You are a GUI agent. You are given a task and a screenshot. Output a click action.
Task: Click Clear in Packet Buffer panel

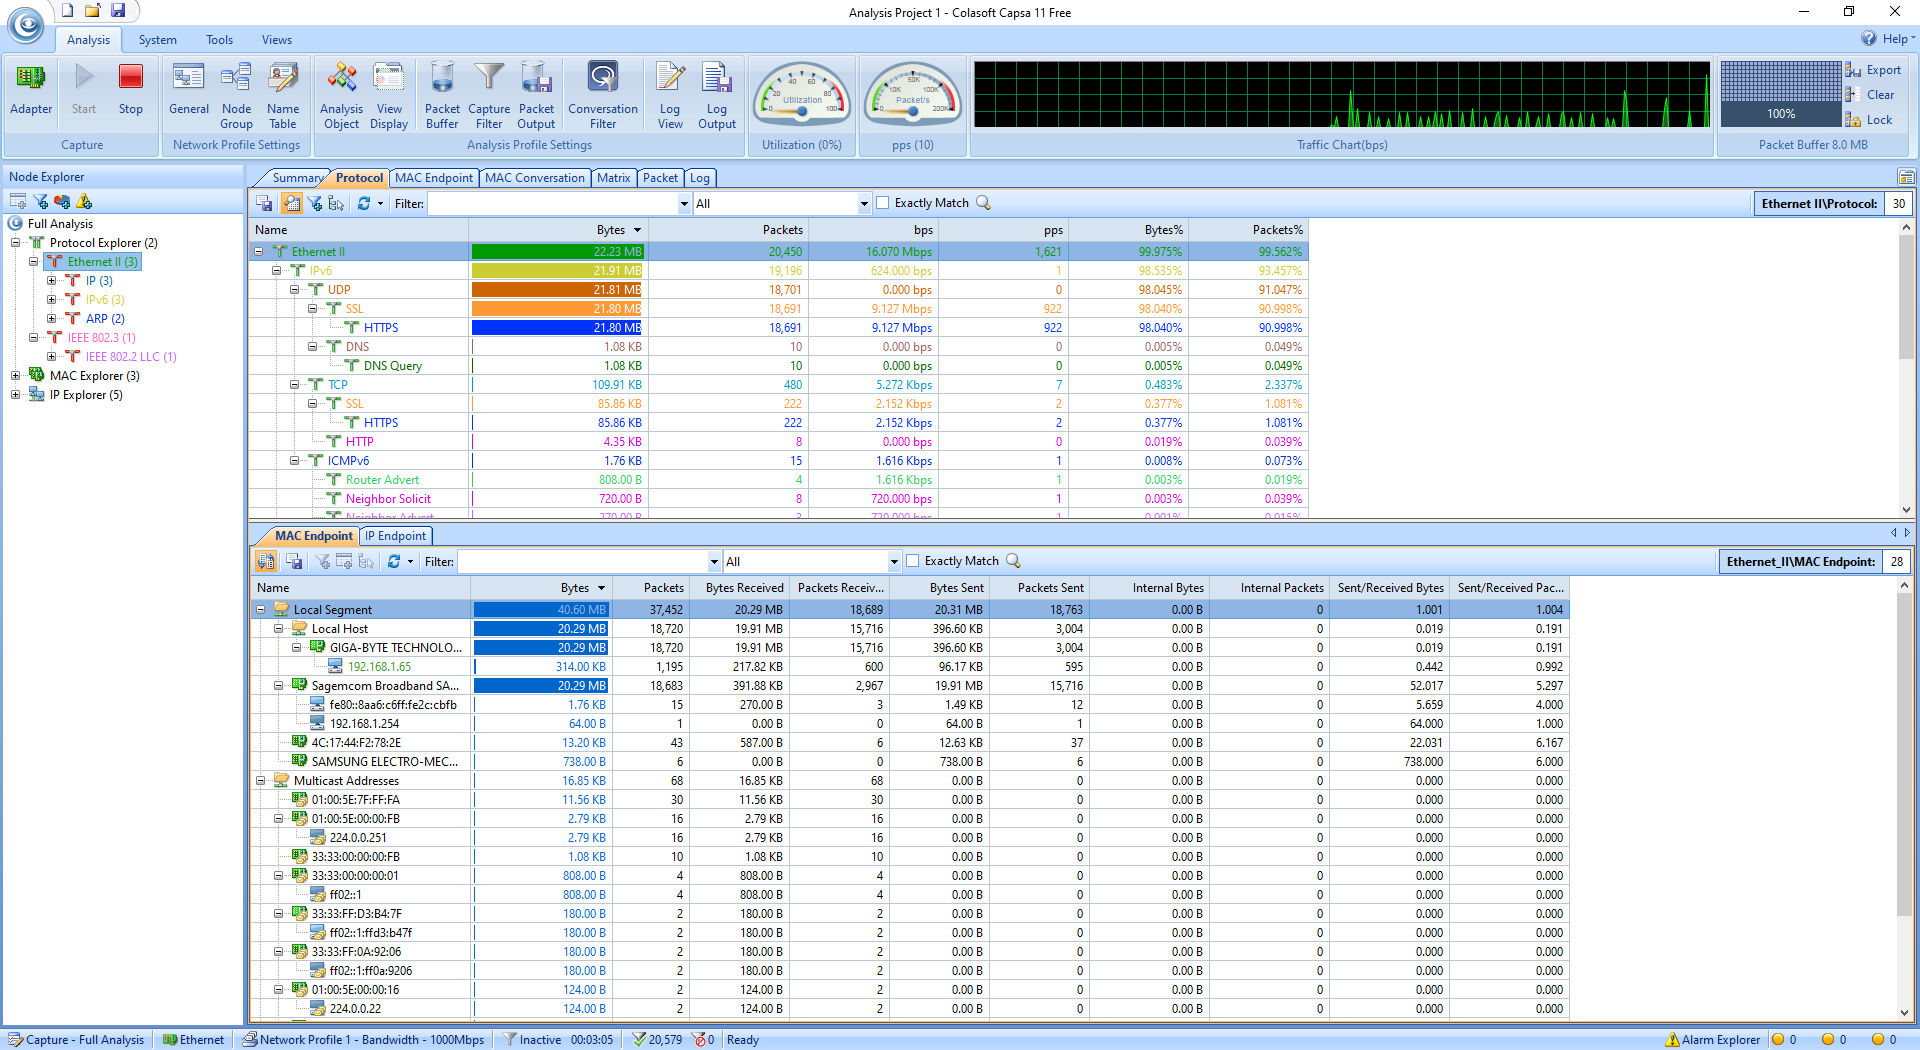(x=1870, y=95)
